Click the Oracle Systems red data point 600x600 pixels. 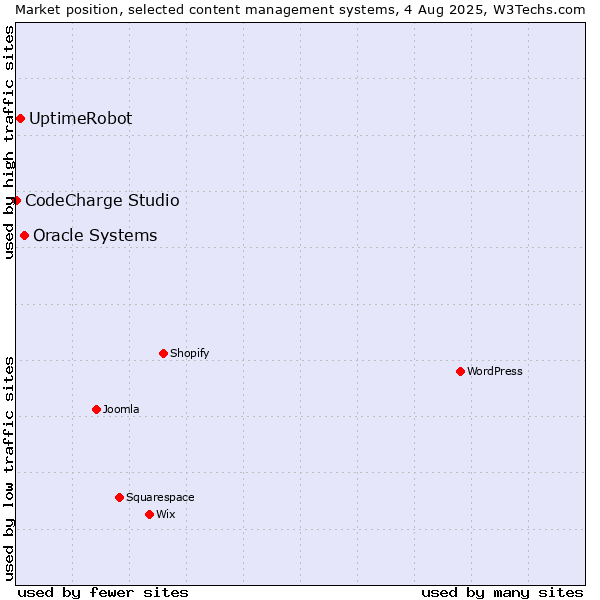(24, 235)
